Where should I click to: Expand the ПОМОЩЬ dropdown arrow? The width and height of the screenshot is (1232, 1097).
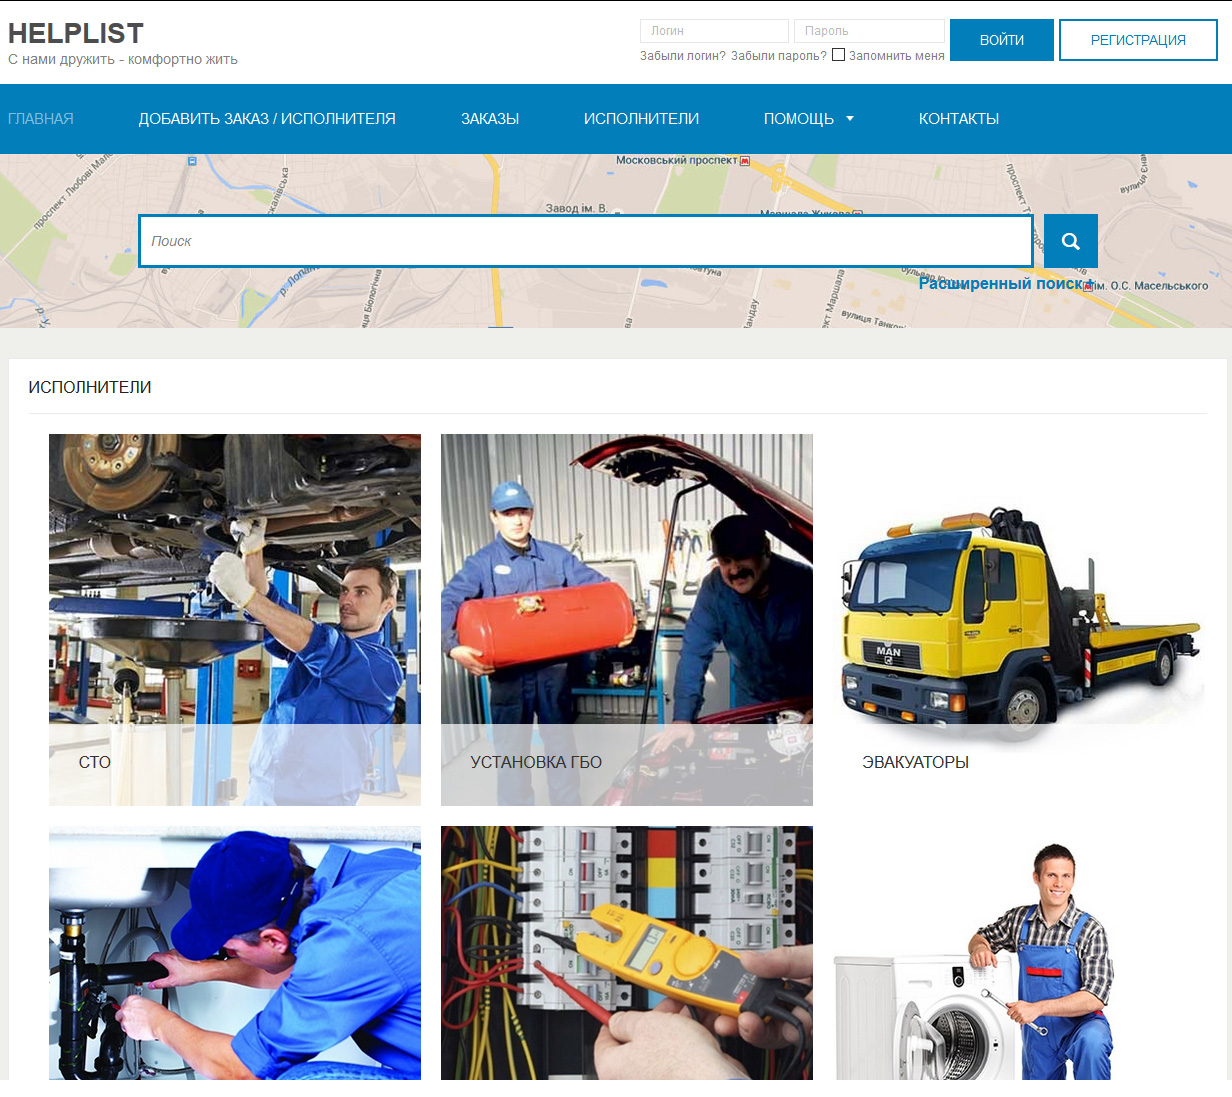850,119
